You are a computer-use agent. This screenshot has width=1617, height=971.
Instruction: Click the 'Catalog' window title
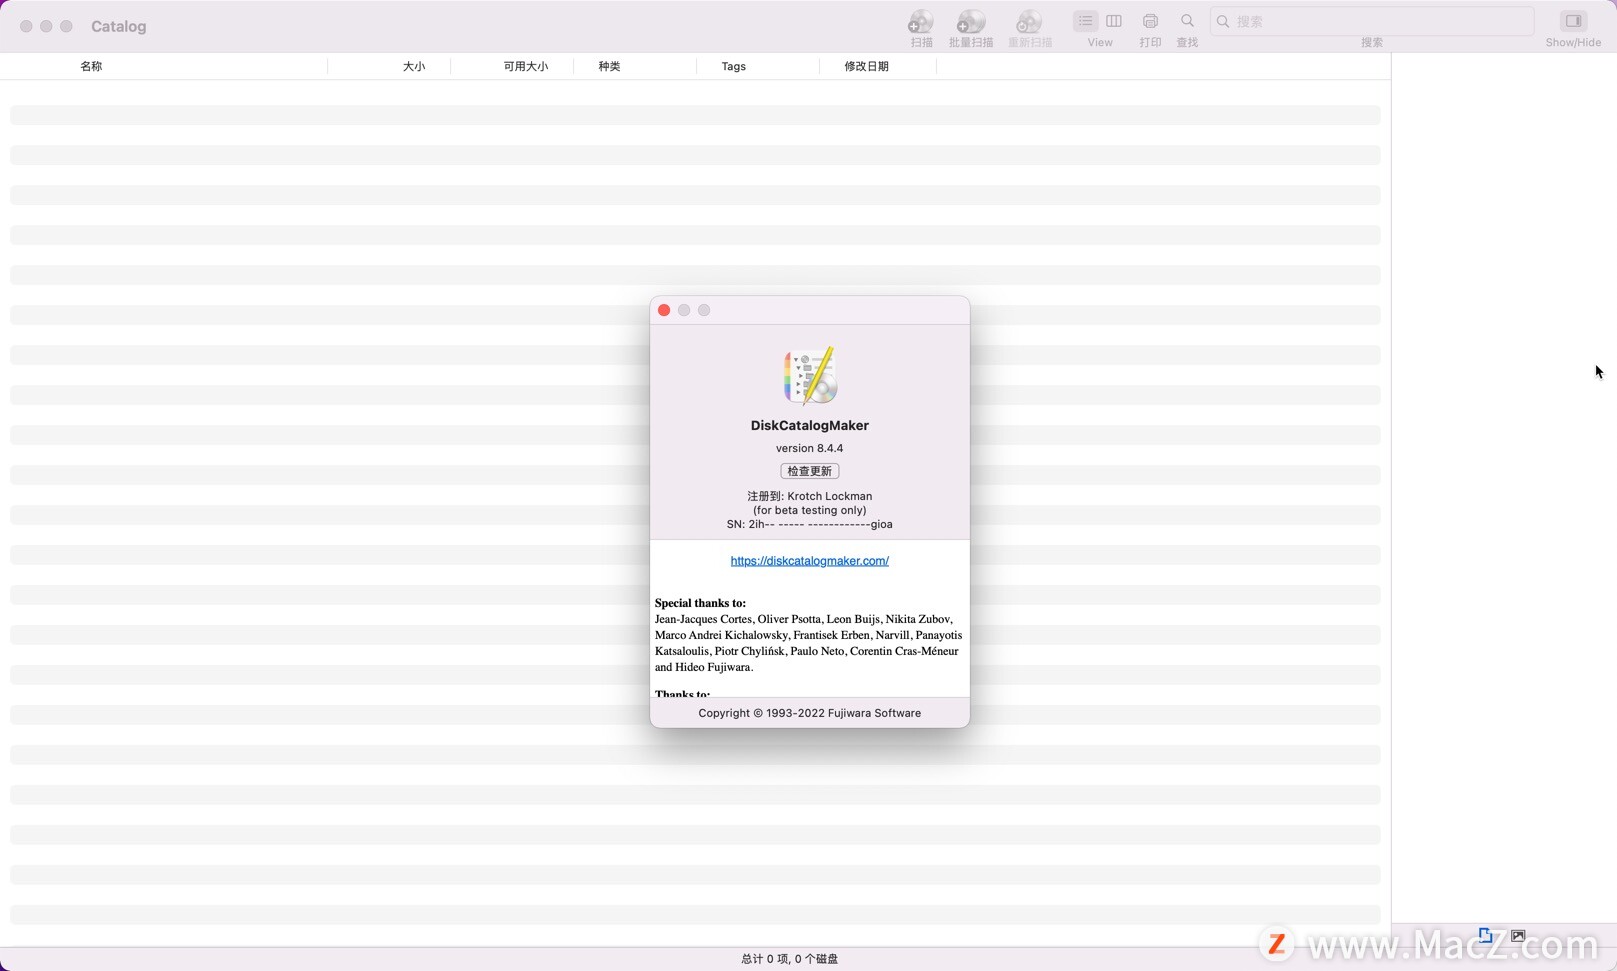click(118, 26)
